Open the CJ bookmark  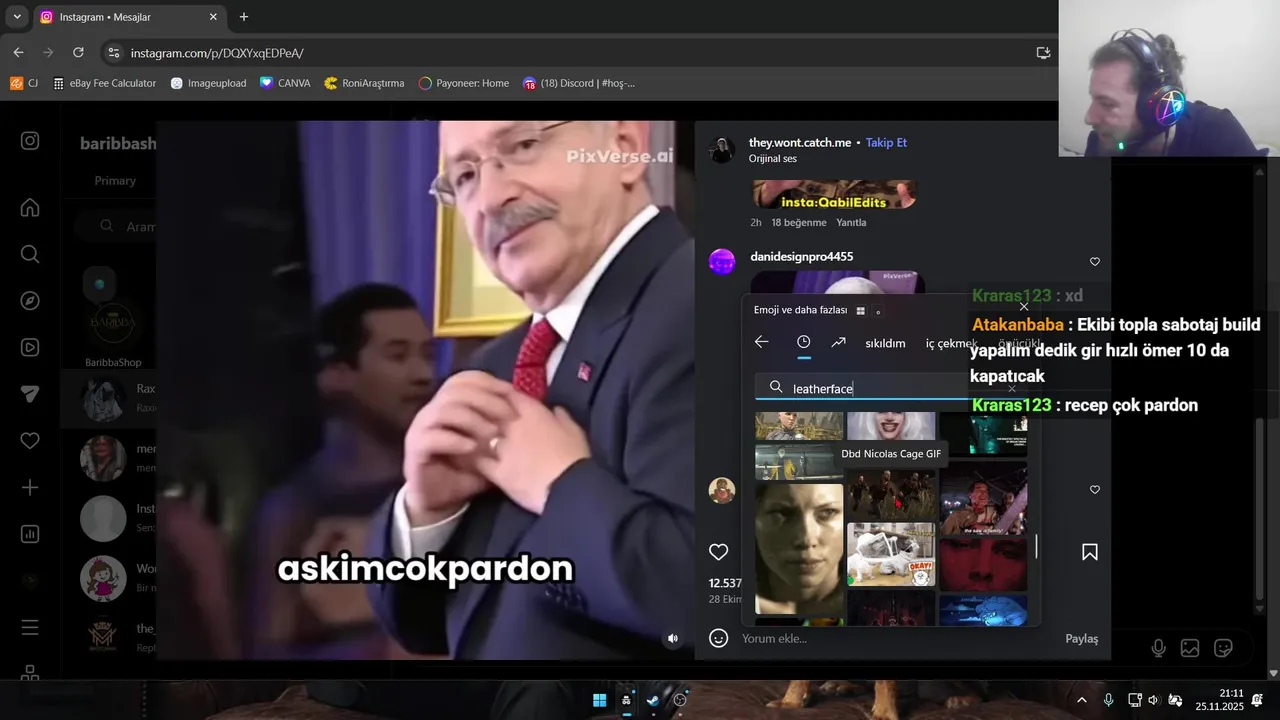pos(24,83)
